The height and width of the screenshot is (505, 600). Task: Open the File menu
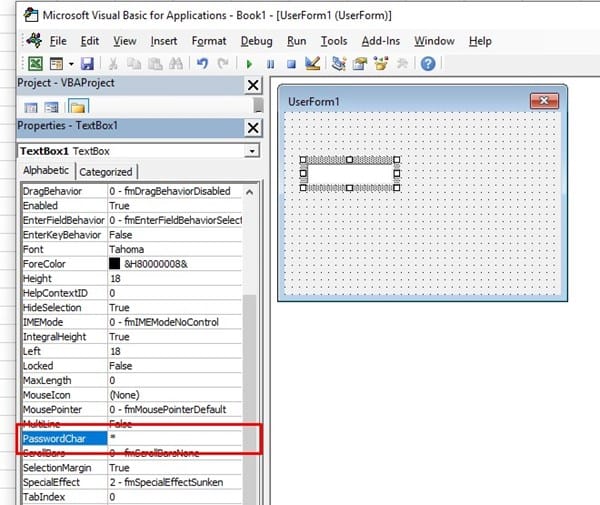58,41
